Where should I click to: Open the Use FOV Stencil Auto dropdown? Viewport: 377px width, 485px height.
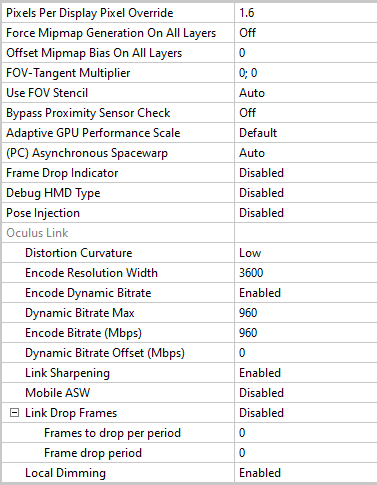click(306, 93)
